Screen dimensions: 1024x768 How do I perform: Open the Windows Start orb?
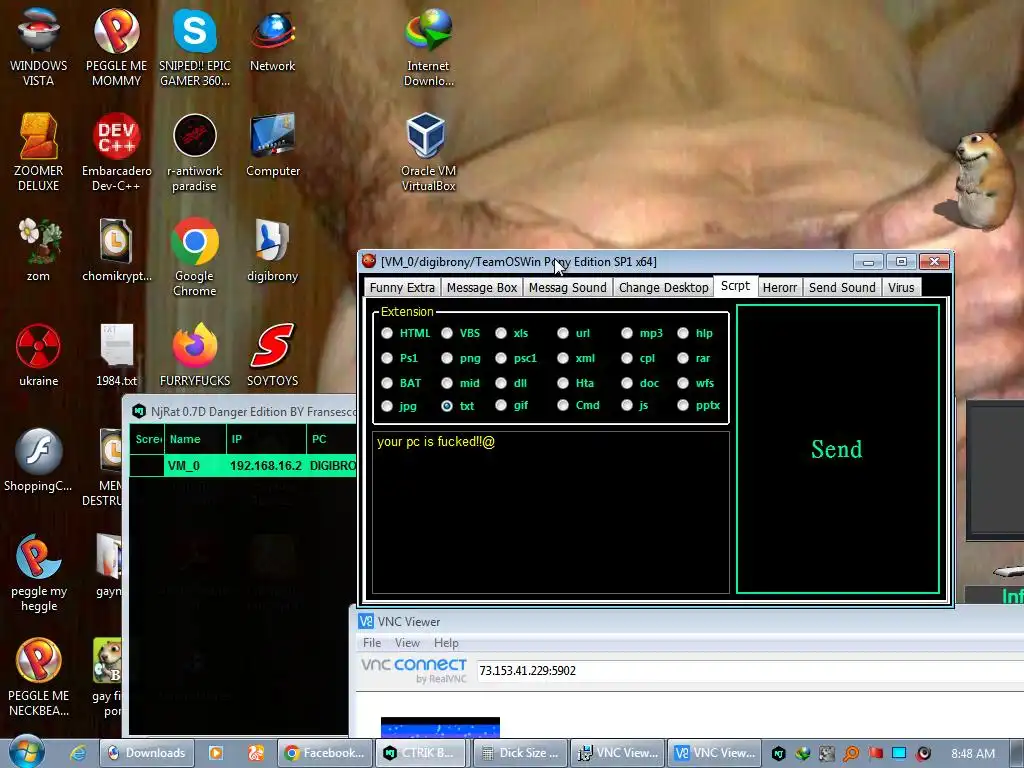(x=27, y=752)
